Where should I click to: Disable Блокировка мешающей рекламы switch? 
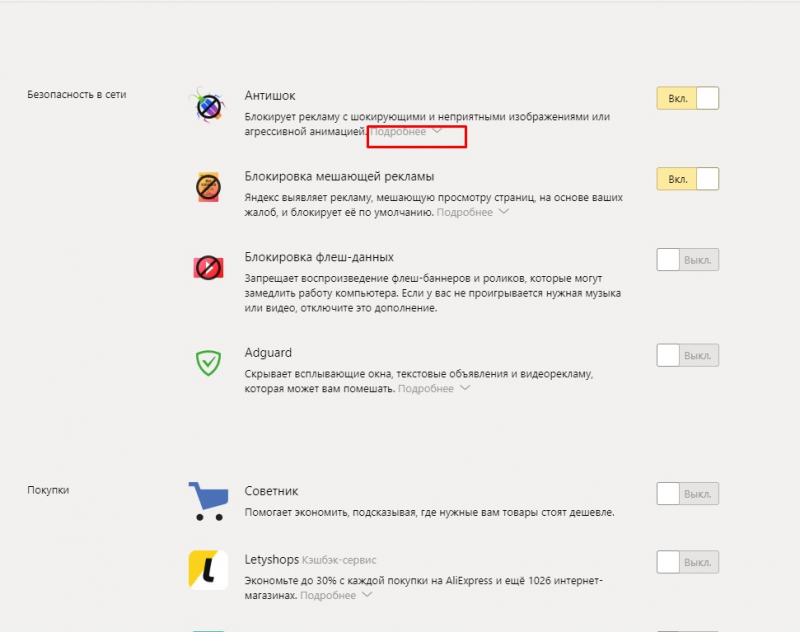coord(687,179)
